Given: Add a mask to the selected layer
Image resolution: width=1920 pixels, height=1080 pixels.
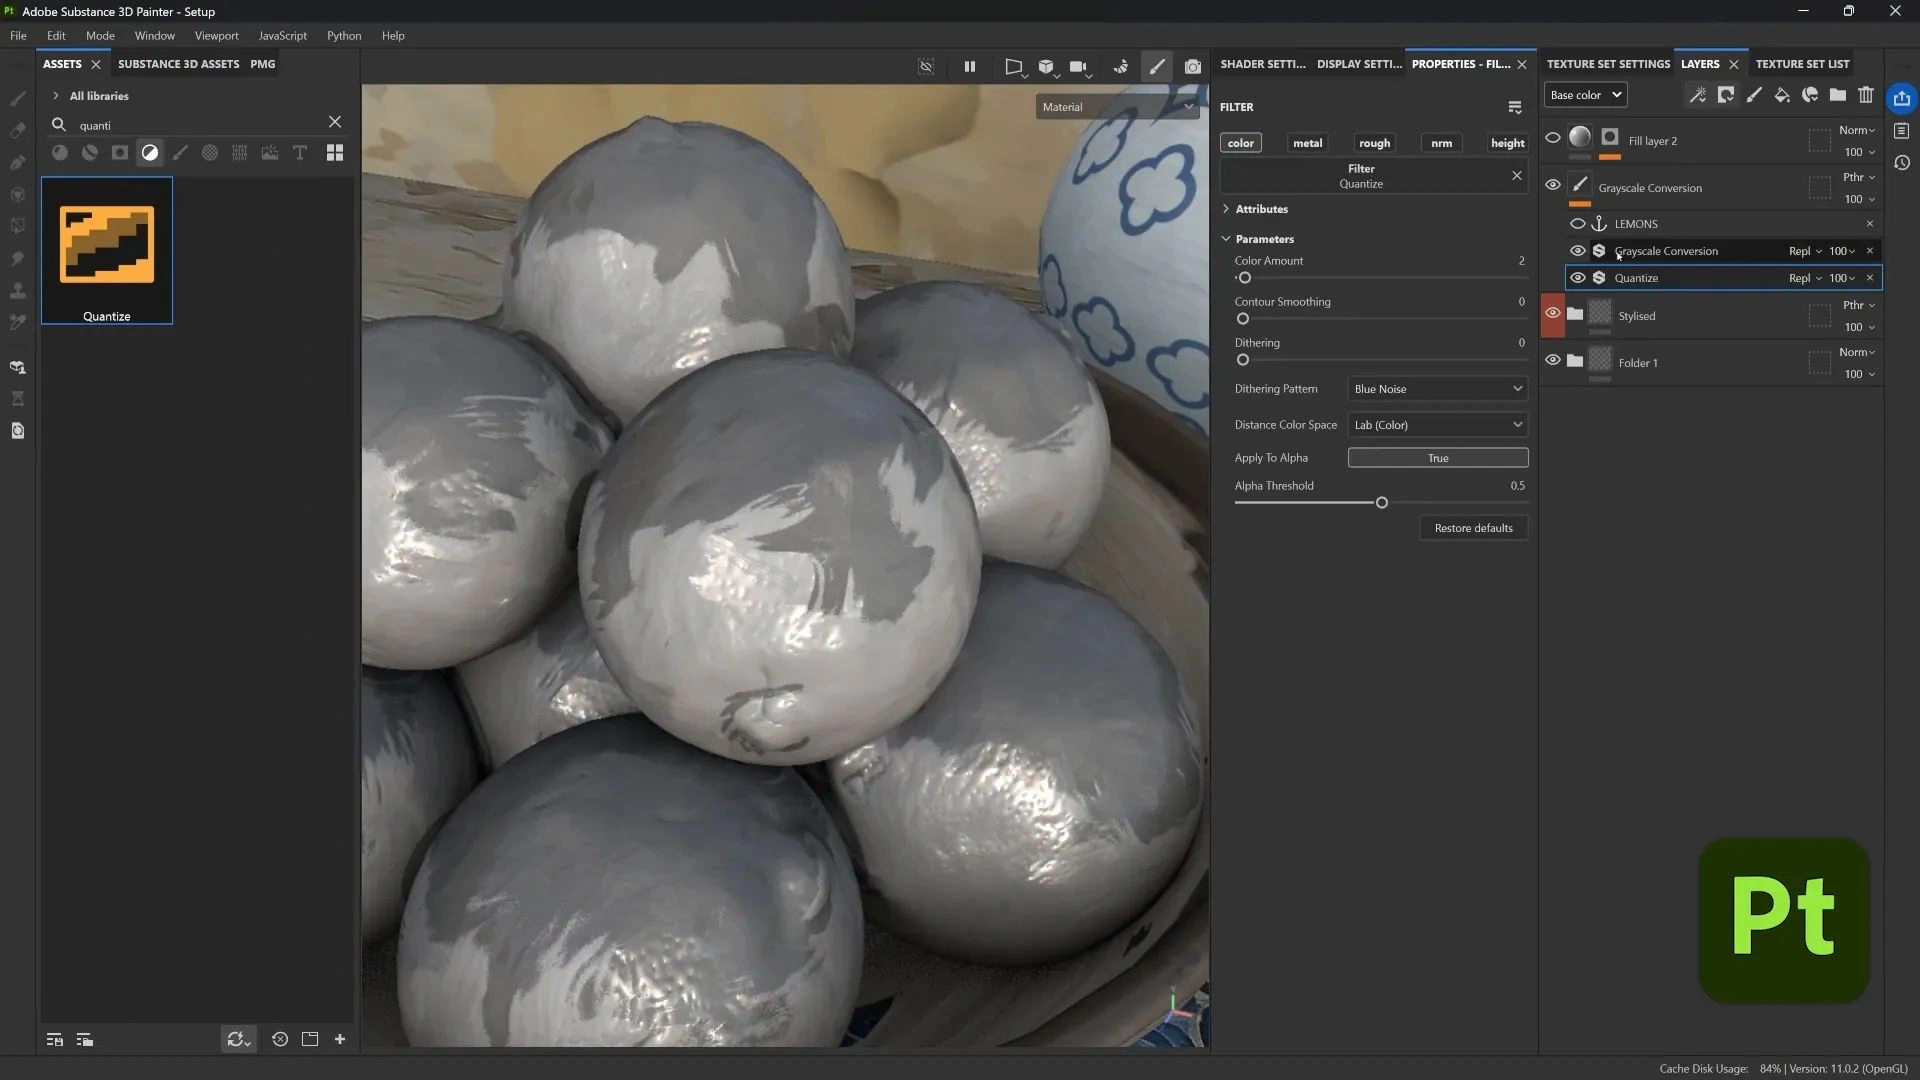Looking at the screenshot, I should point(1726,95).
